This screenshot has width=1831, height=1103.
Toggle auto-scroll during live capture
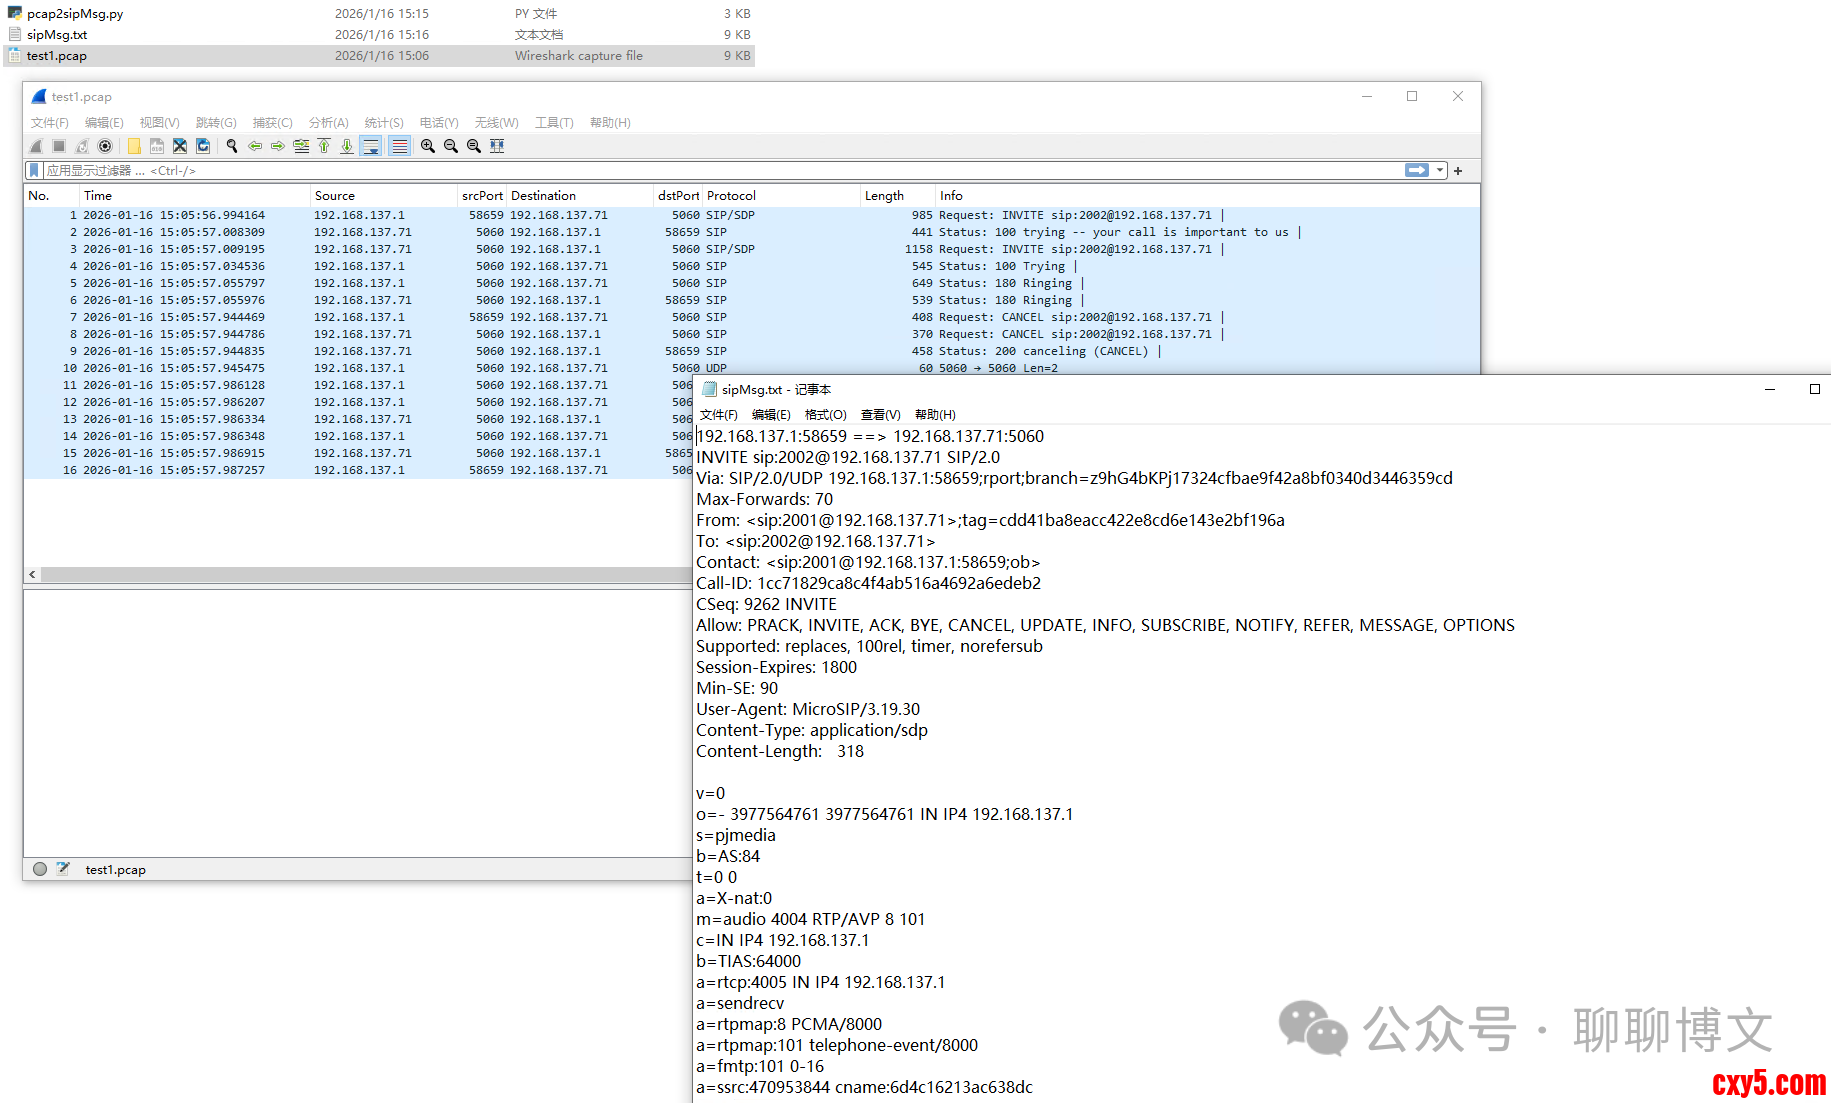(371, 146)
